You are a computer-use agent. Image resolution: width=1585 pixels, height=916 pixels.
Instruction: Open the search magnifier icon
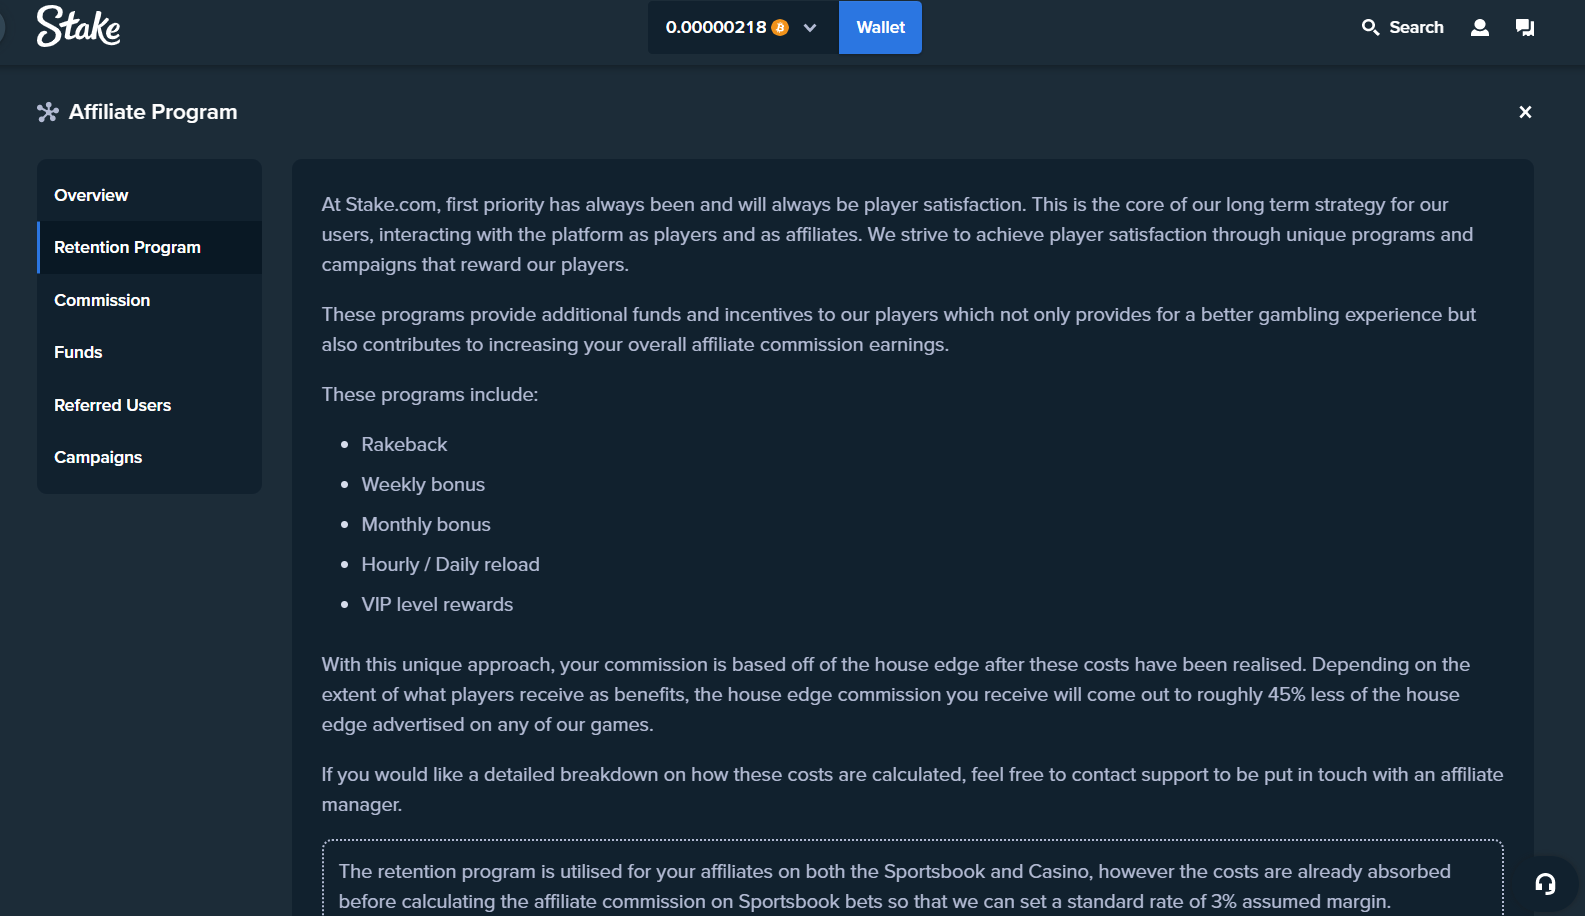pyautogui.click(x=1370, y=27)
